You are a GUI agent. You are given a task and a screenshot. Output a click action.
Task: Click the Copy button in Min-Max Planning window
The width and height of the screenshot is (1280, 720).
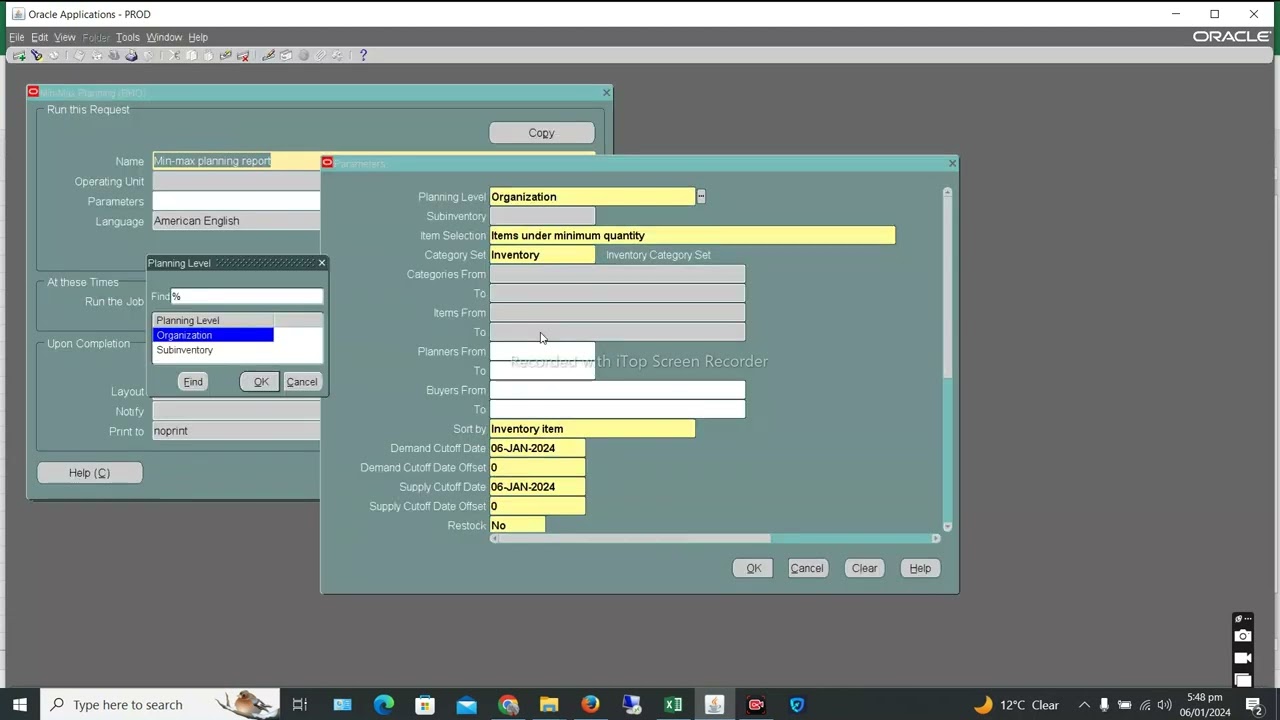[541, 133]
